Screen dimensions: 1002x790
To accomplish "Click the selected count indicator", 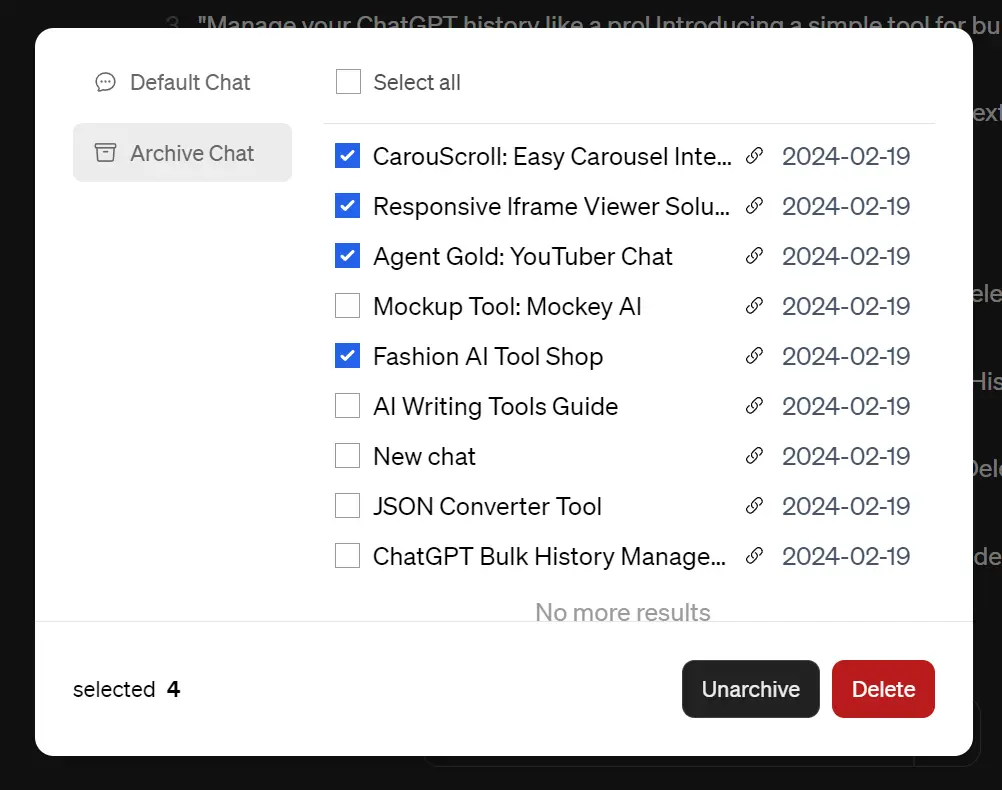I will point(126,689).
